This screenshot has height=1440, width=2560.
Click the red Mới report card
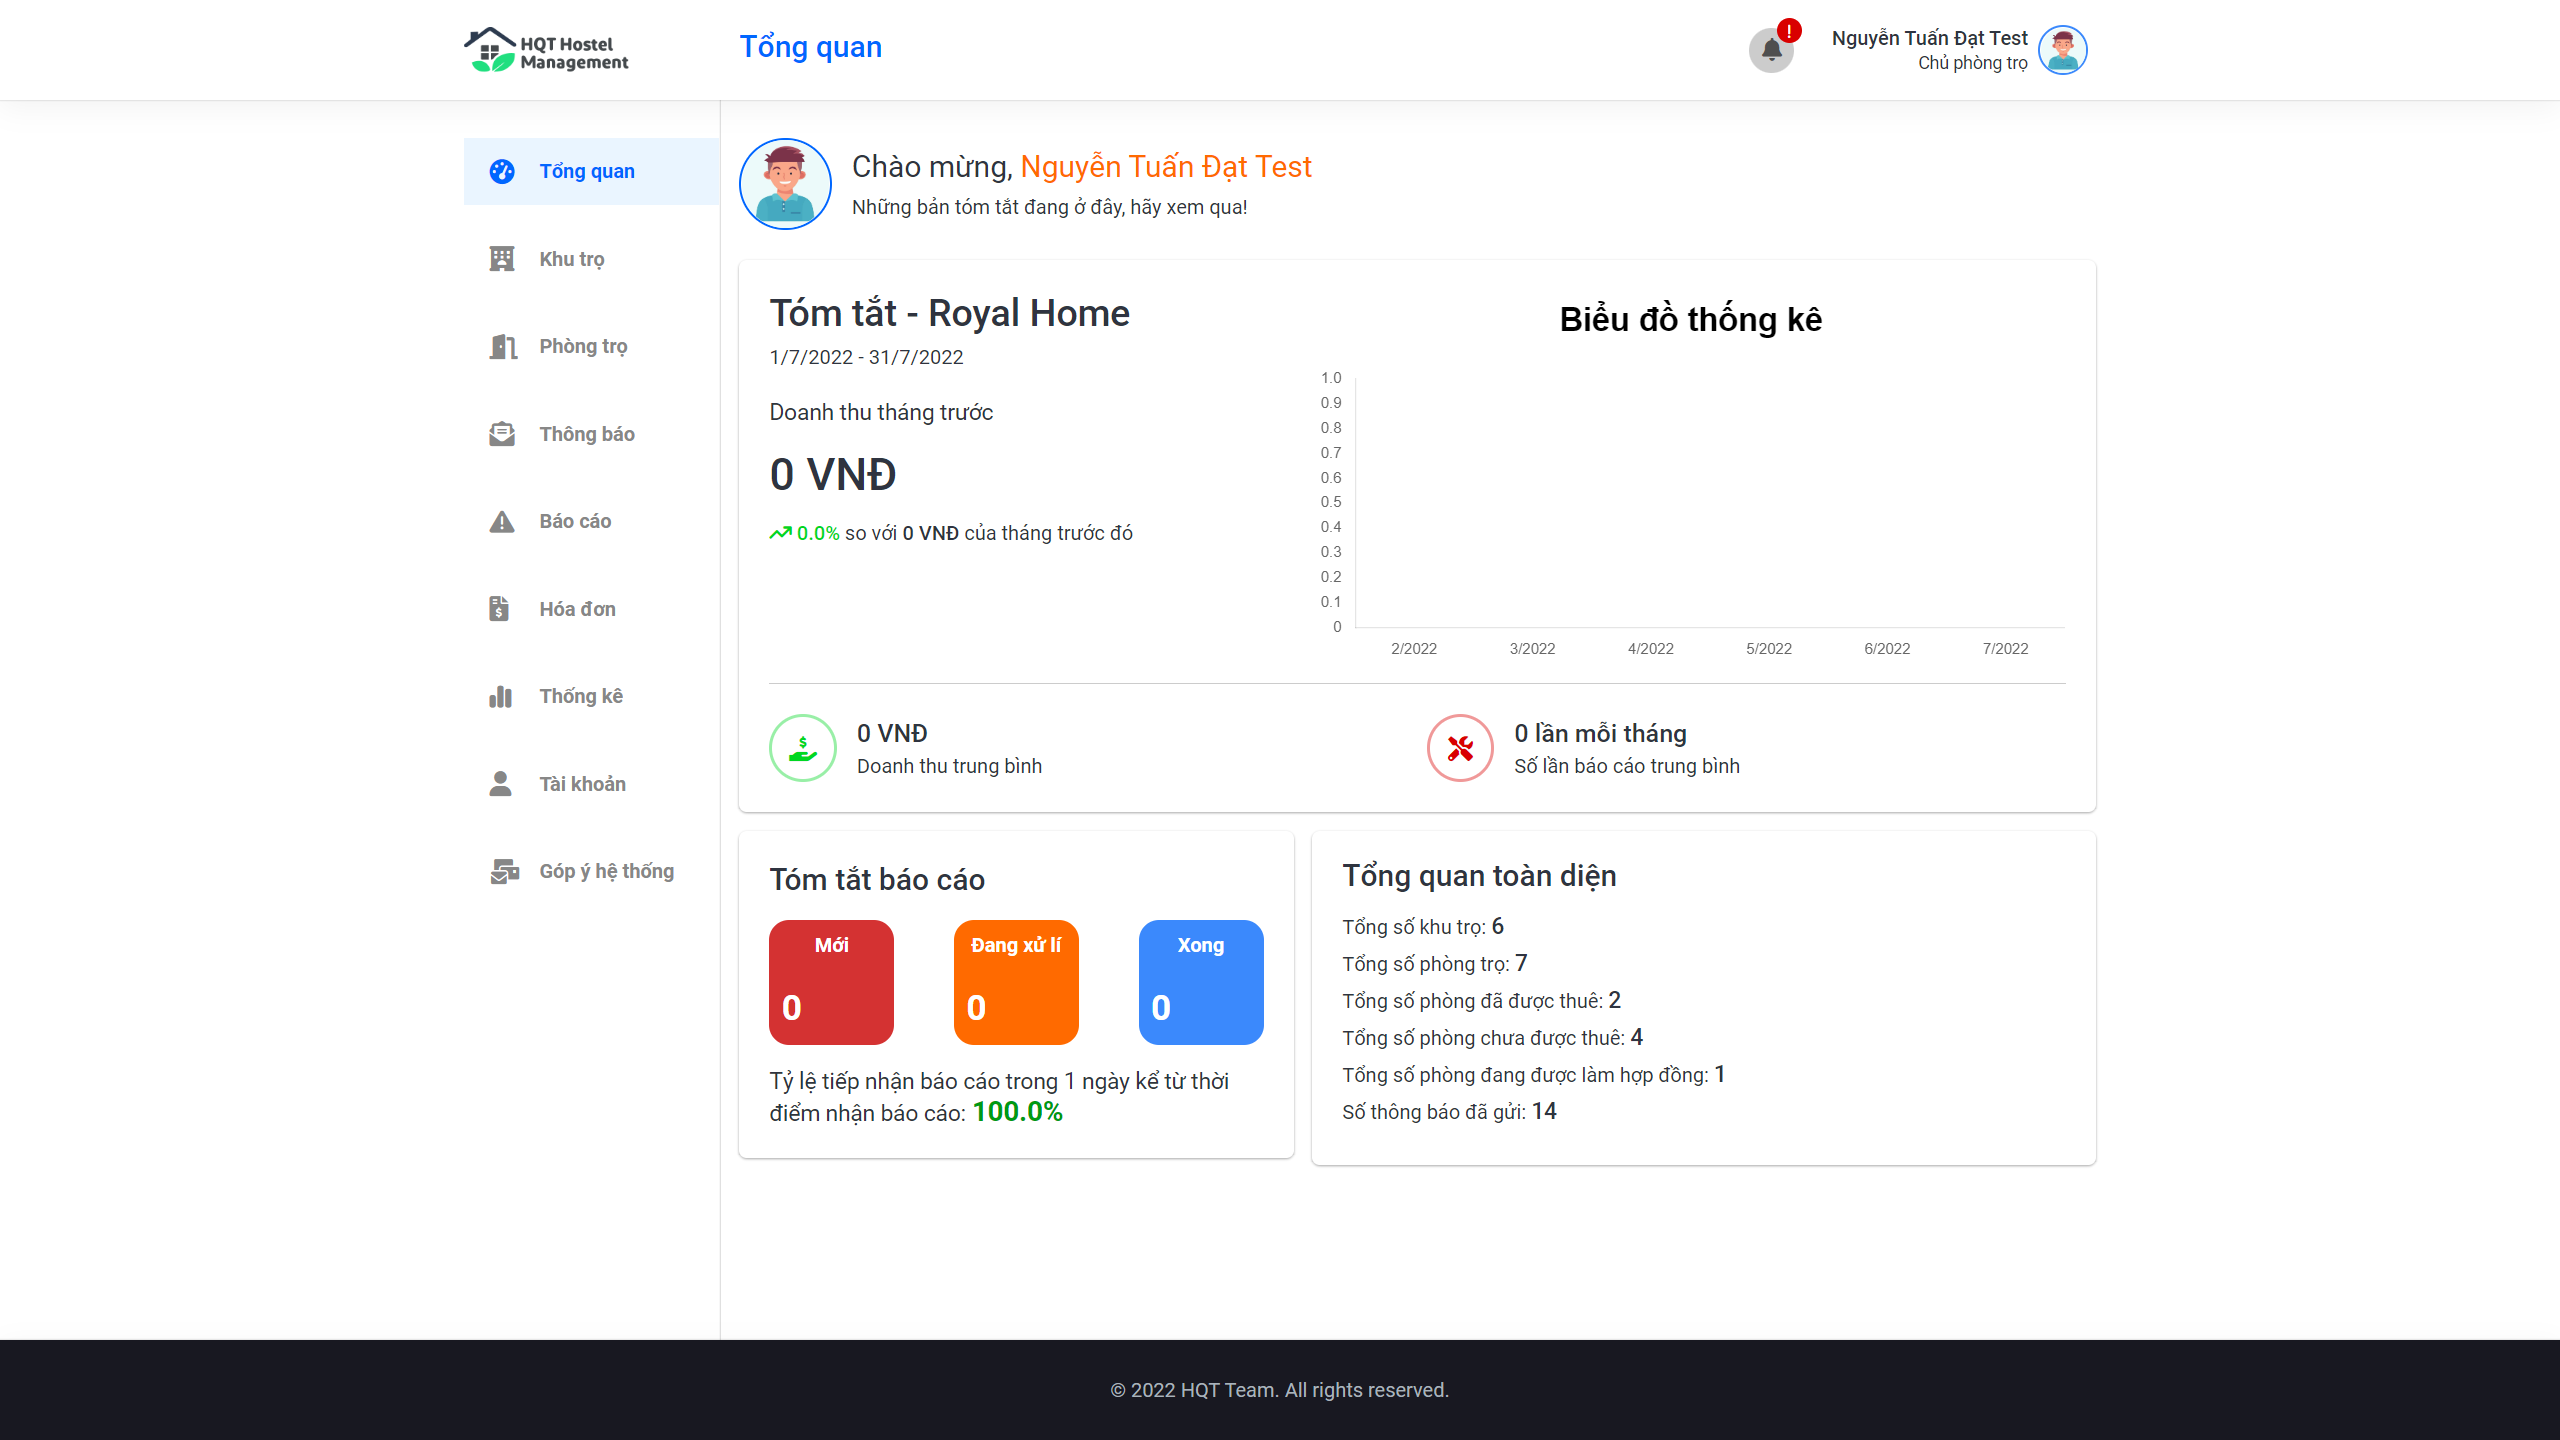831,982
